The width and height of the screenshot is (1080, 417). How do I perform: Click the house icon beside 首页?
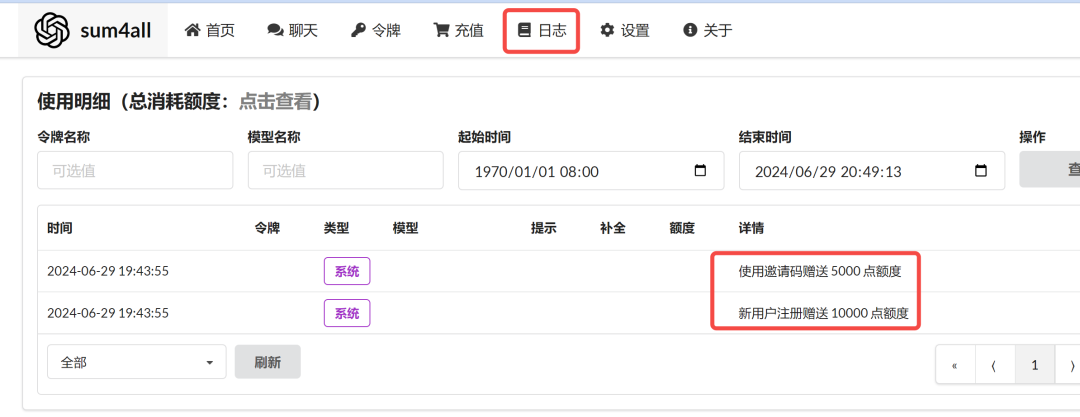tap(193, 30)
